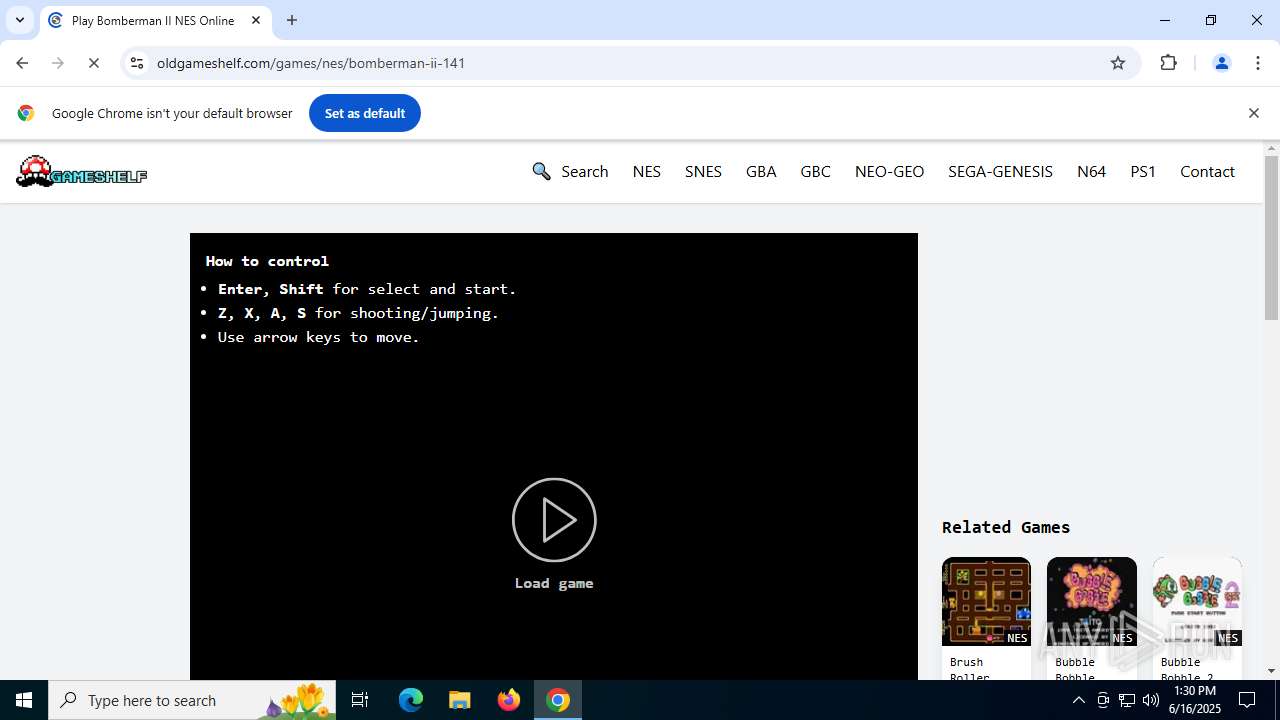Viewport: 1280px width, 720px height.
Task: Open Task View on the taskbar
Action: click(360, 700)
